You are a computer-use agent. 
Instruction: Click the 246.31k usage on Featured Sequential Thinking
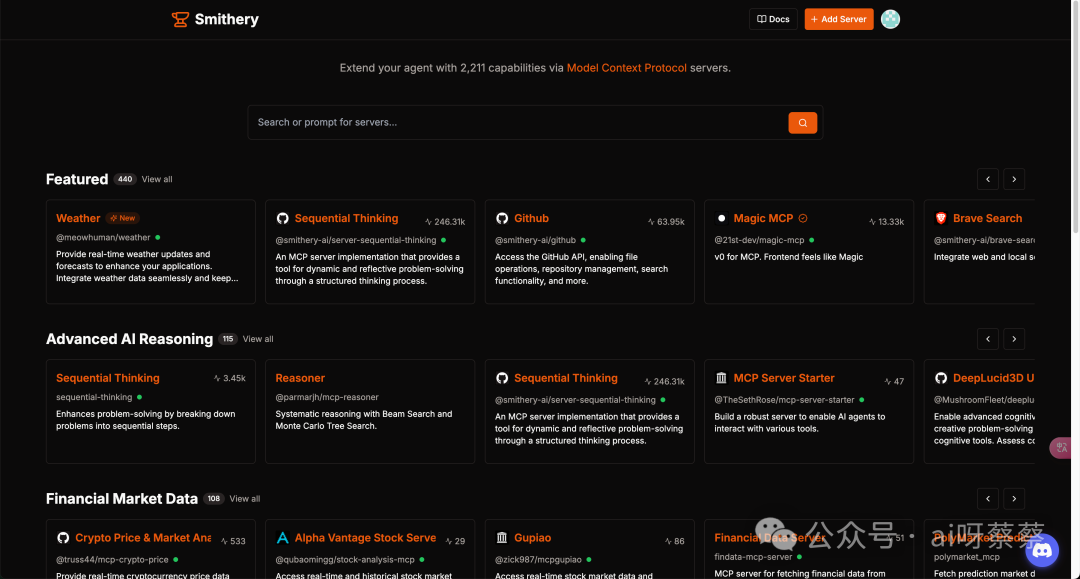click(445, 222)
